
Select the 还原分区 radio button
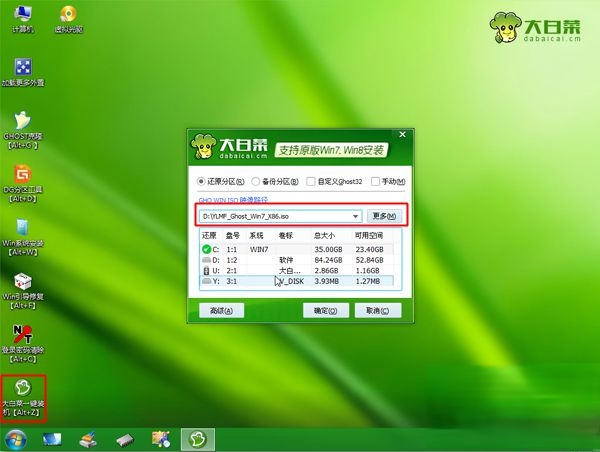coord(204,182)
